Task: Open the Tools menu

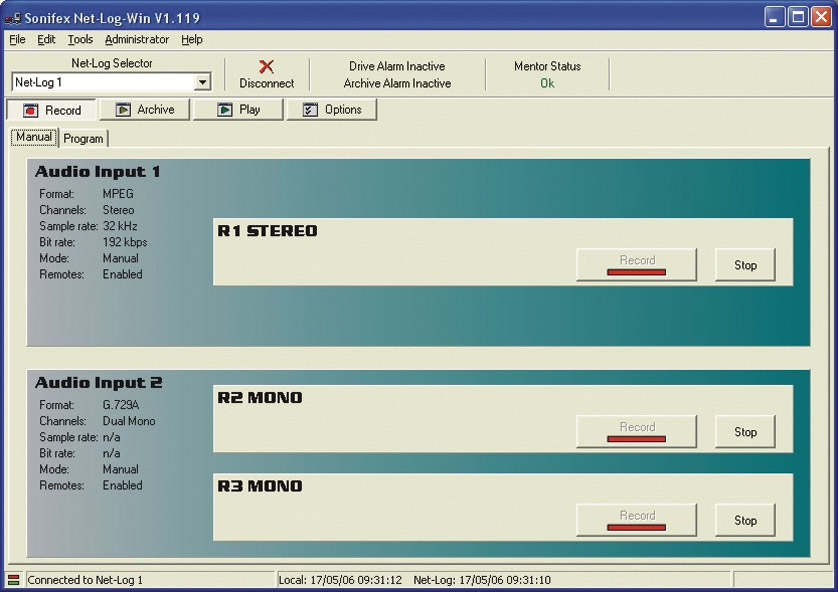Action: point(80,40)
